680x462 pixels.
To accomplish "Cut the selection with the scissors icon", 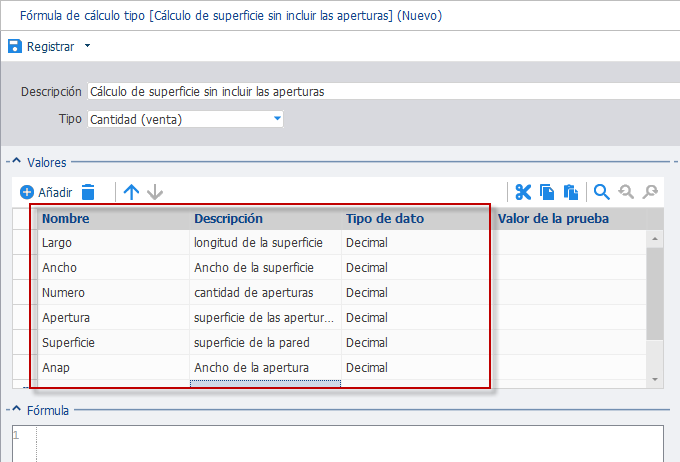I will point(523,192).
